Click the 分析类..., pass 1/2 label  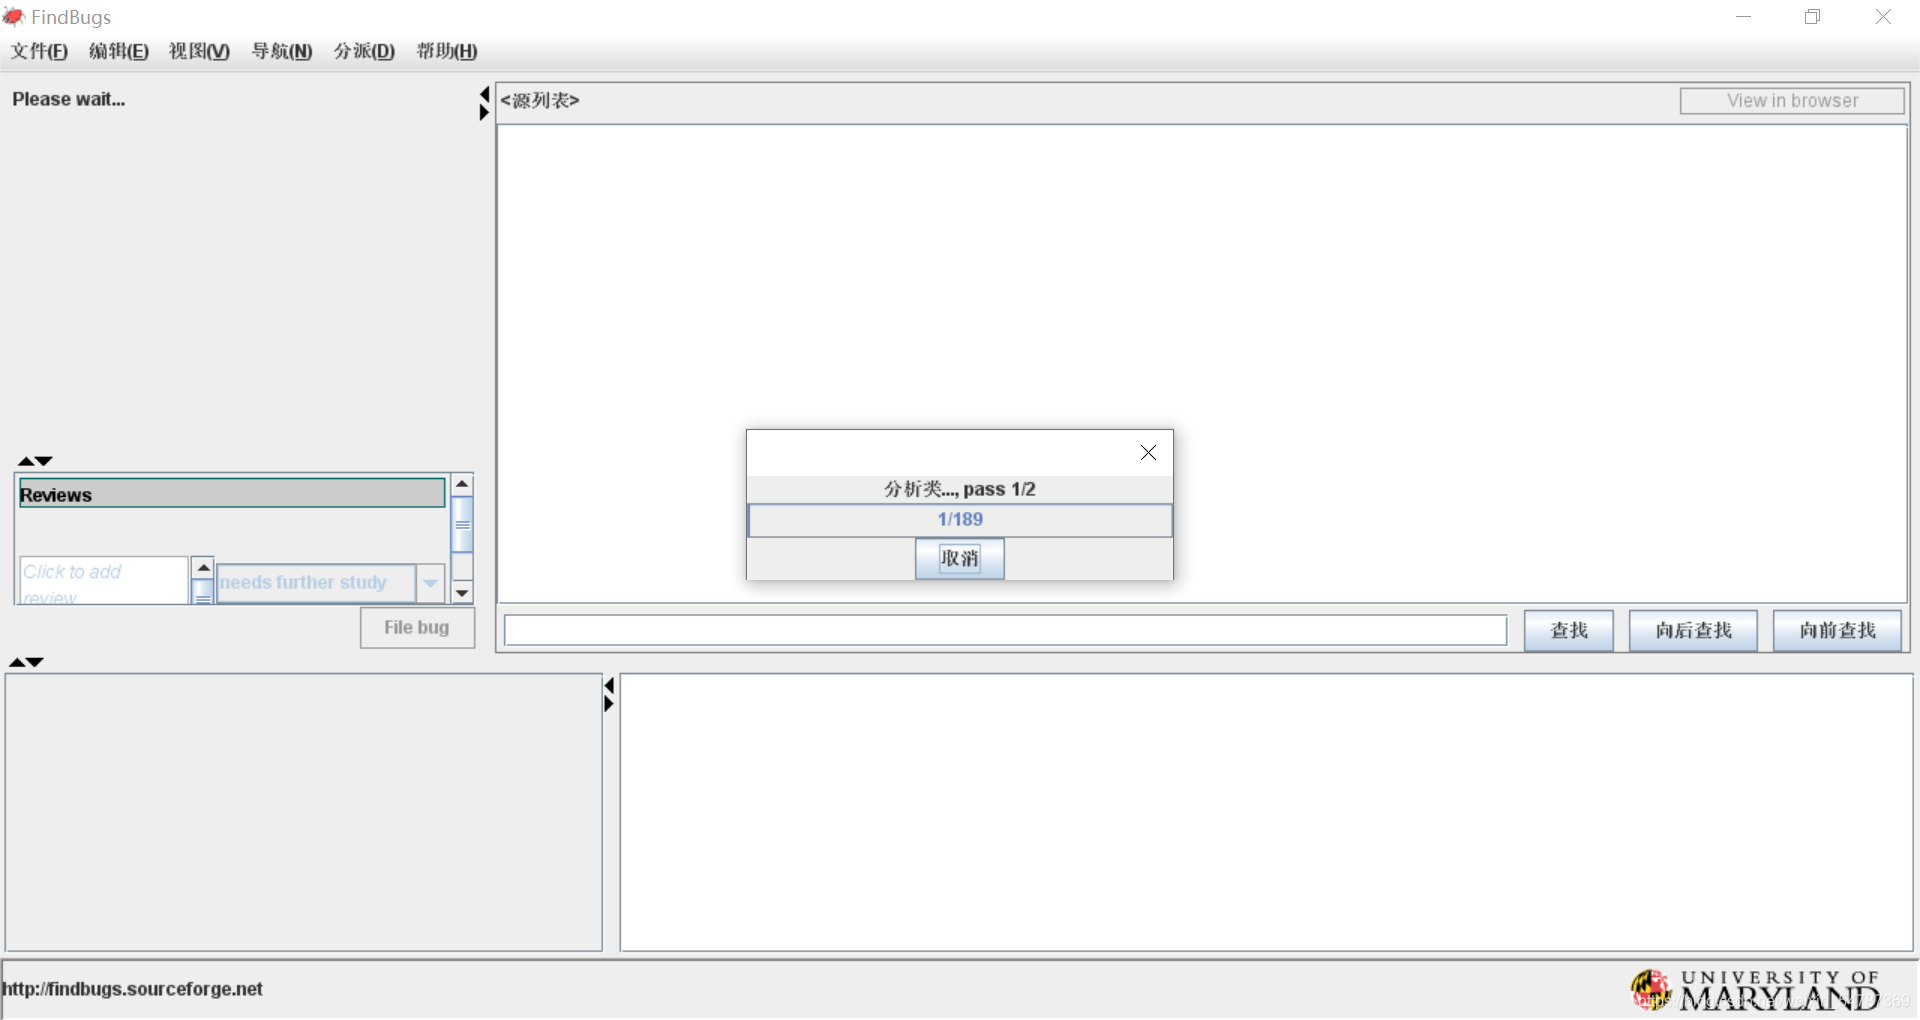[x=960, y=489]
